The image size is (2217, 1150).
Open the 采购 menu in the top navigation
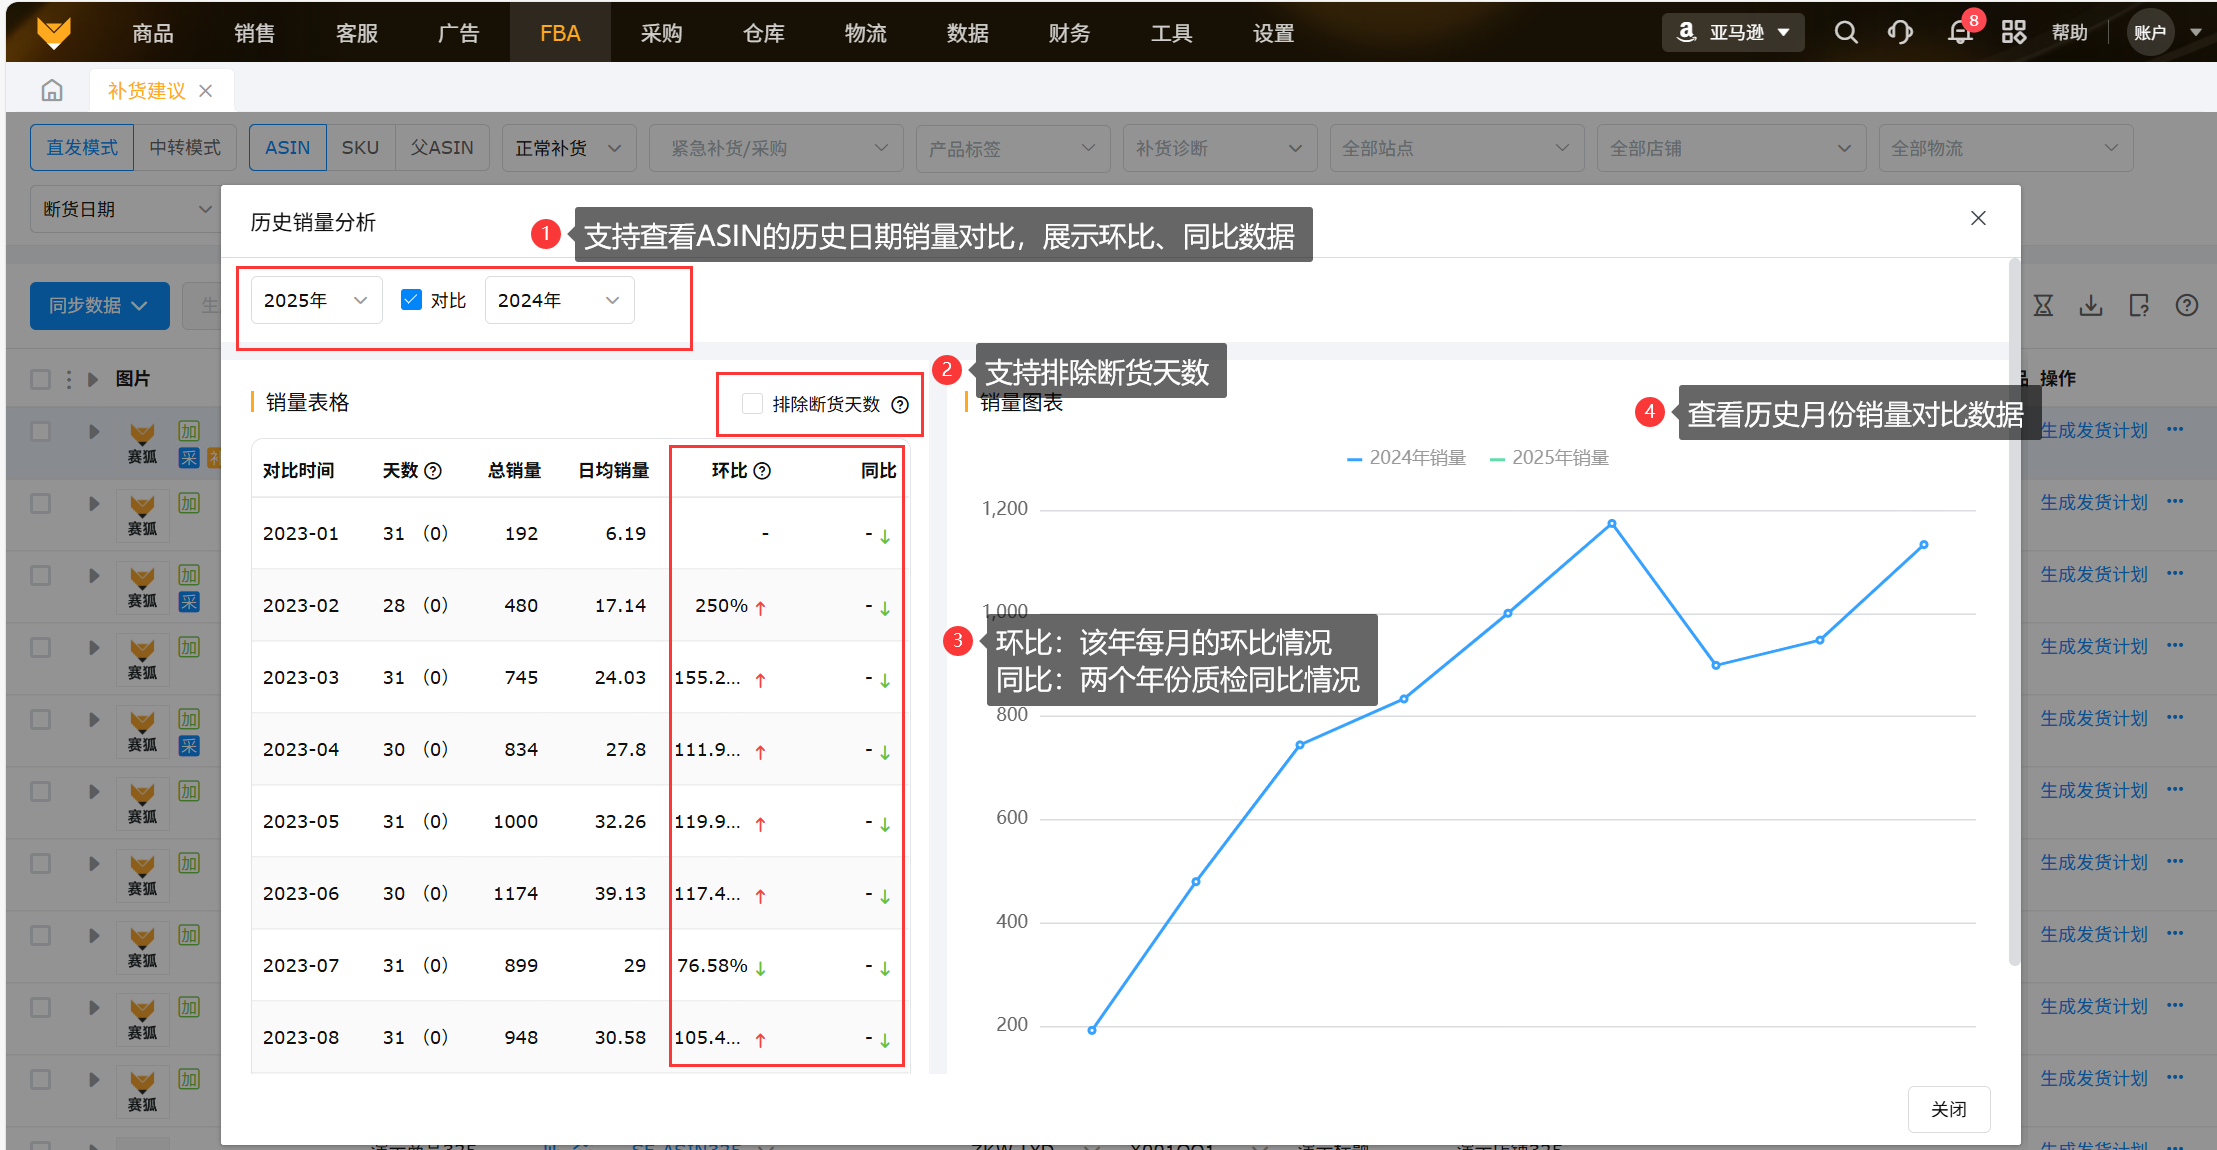pos(661,33)
